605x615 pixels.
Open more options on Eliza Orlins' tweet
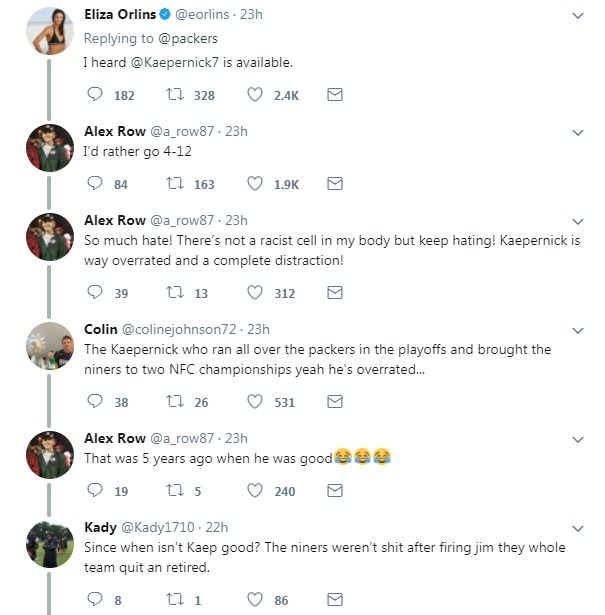tap(577, 17)
